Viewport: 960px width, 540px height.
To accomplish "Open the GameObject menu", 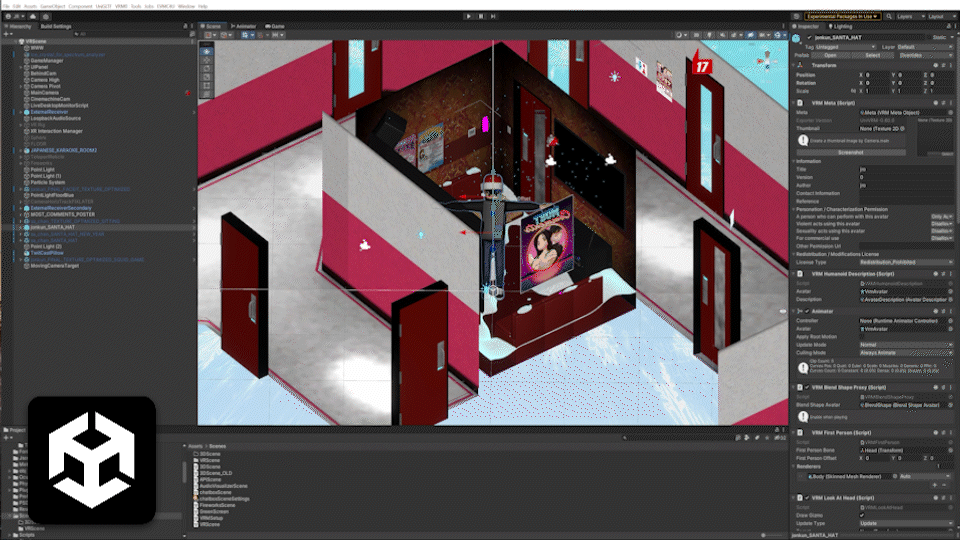I will (51, 5).
